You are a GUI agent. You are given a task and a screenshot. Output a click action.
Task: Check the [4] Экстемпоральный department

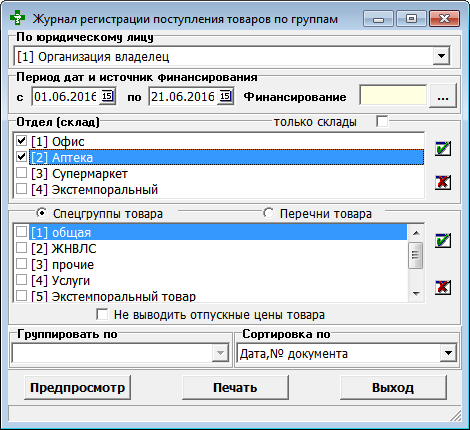pos(22,189)
